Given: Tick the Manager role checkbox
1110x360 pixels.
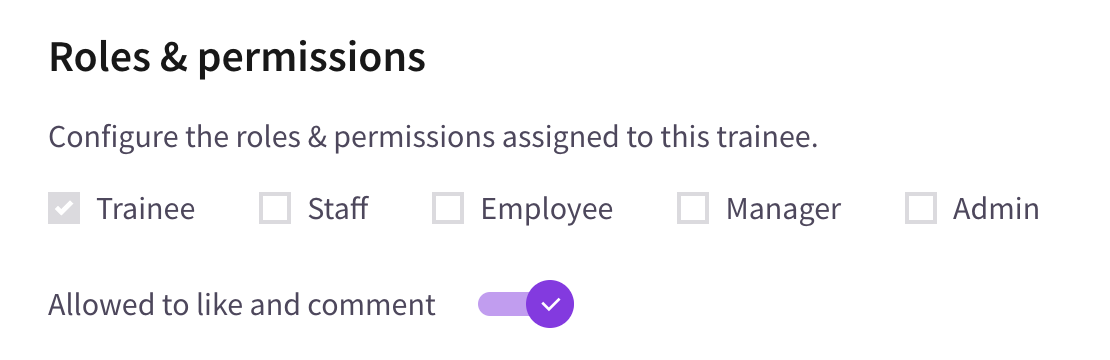Looking at the screenshot, I should coord(693,208).
